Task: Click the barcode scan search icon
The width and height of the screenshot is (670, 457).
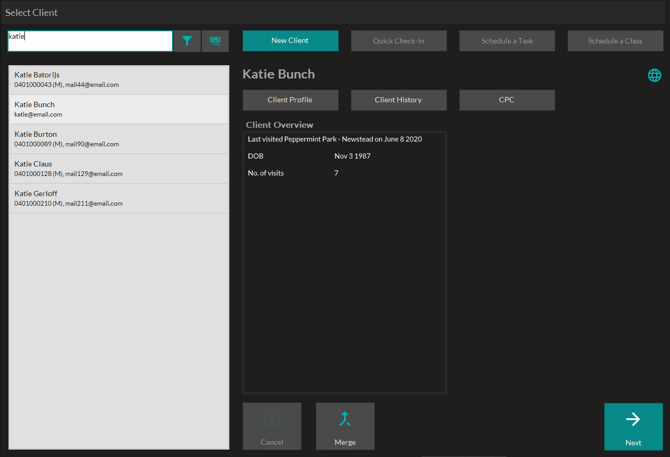Action: pyautogui.click(x=215, y=41)
